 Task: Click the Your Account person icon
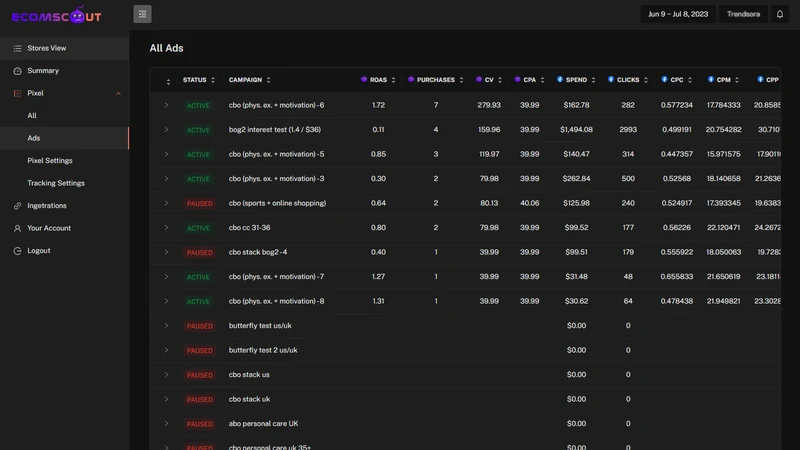(x=17, y=228)
